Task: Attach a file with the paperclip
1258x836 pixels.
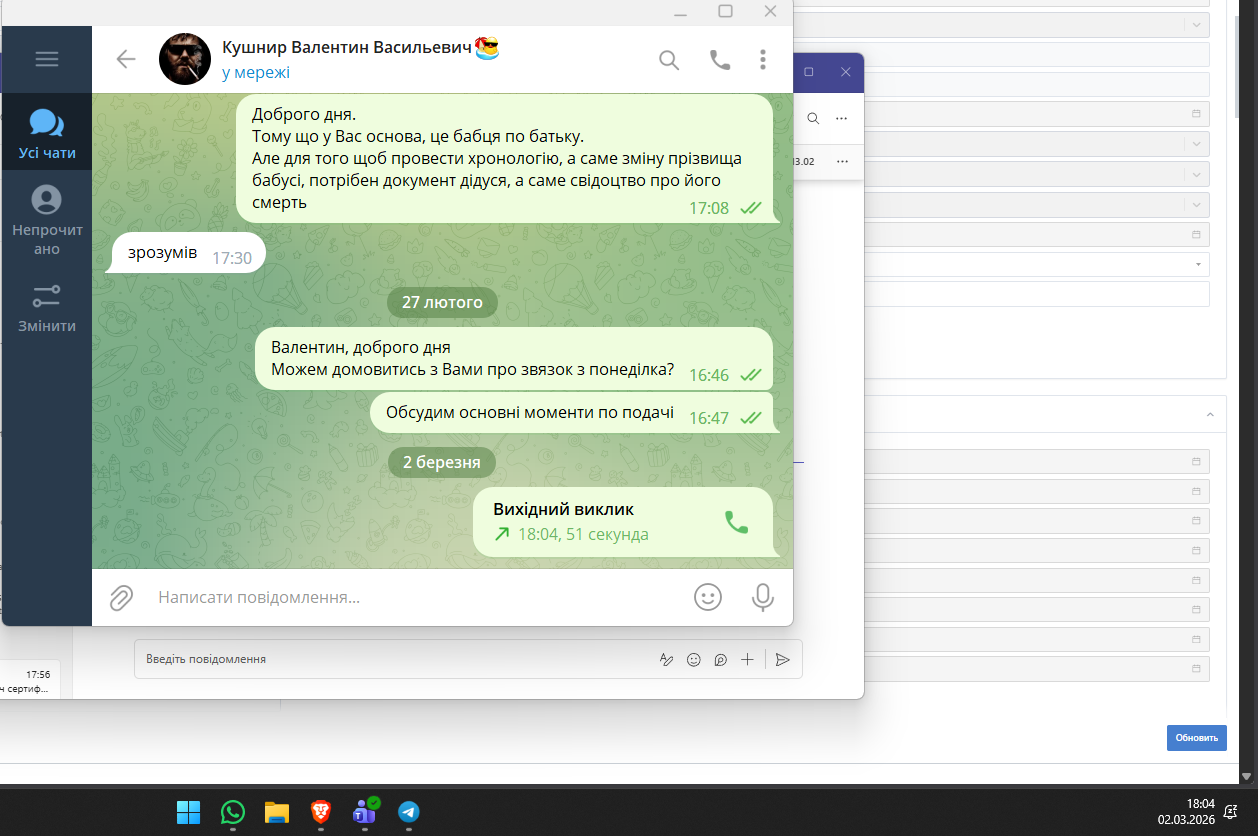Action: (121, 598)
